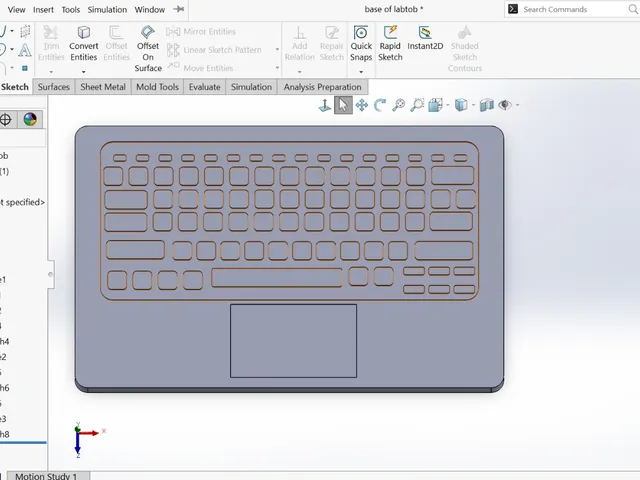Open the Simulation menu
This screenshot has height=480, width=640.
click(x=107, y=9)
